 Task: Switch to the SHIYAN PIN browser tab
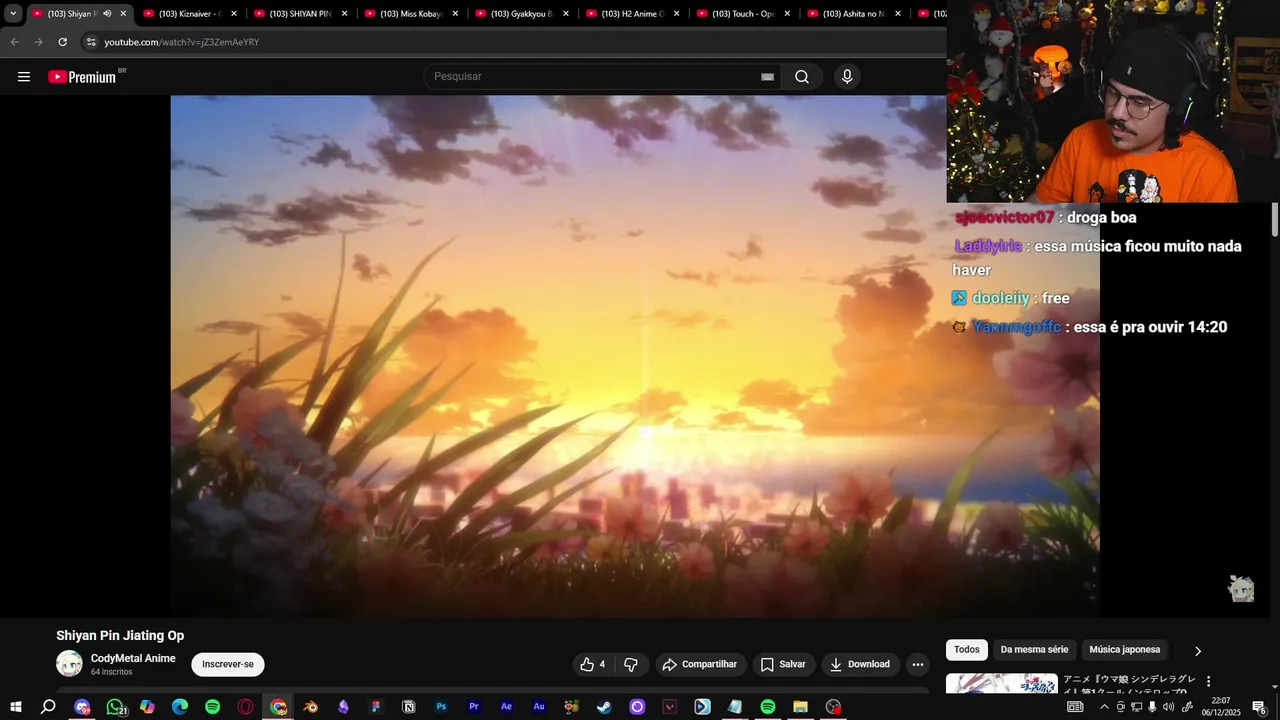coord(299,14)
